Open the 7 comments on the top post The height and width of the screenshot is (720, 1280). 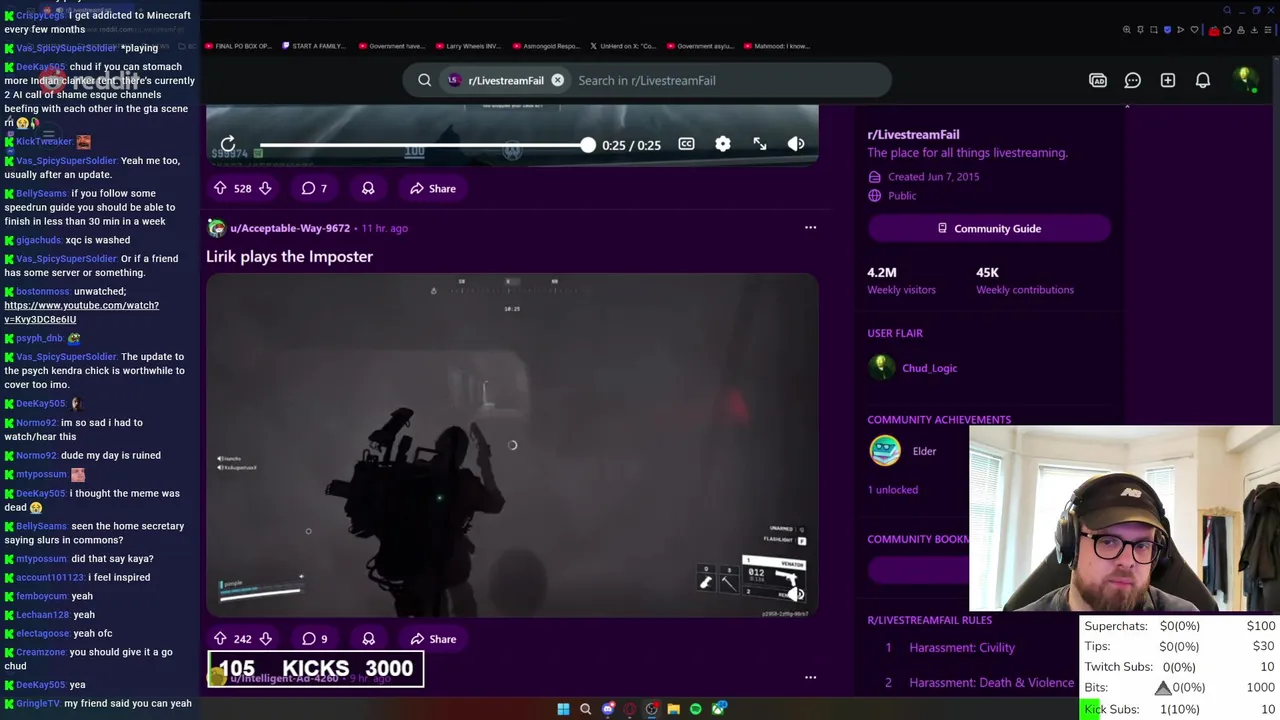[315, 188]
